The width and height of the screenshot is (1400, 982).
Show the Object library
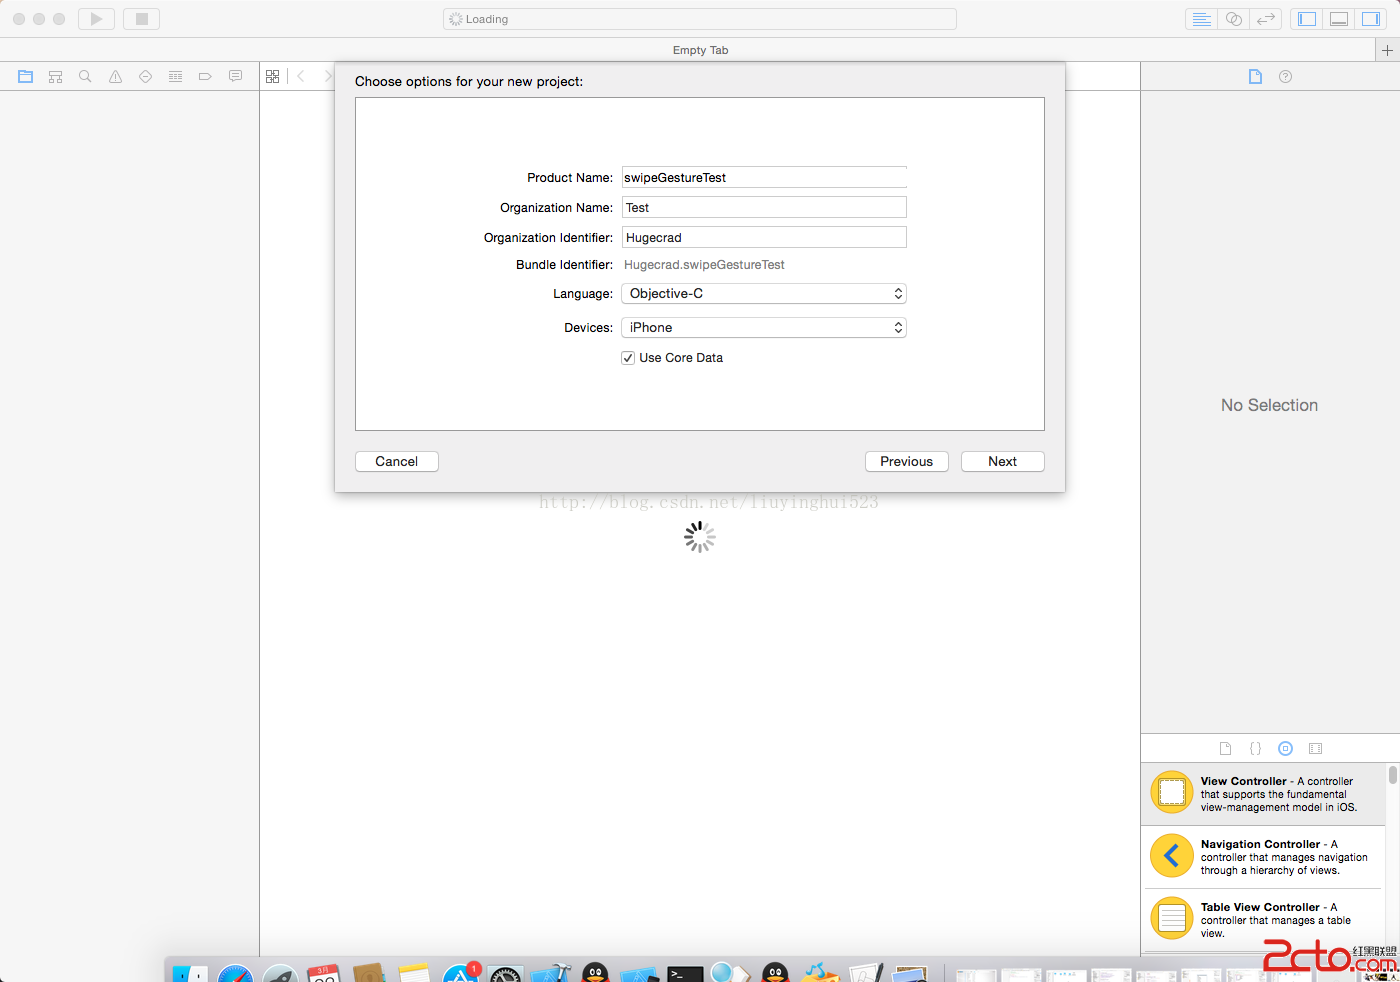(x=1286, y=748)
